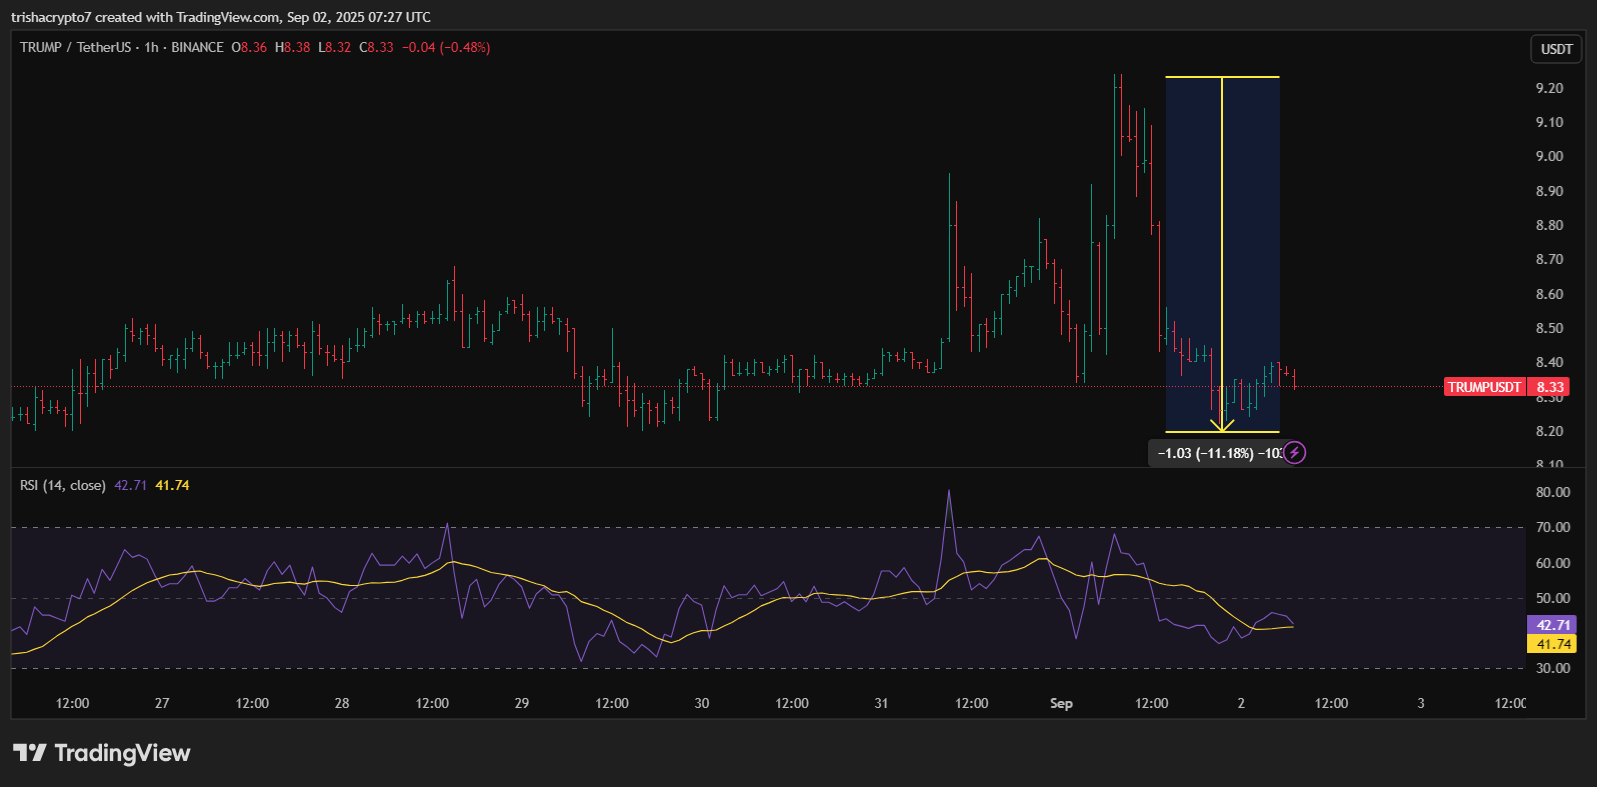This screenshot has height=787, width=1597.
Task: Click the date label 27 on time axis
Action: click(162, 703)
